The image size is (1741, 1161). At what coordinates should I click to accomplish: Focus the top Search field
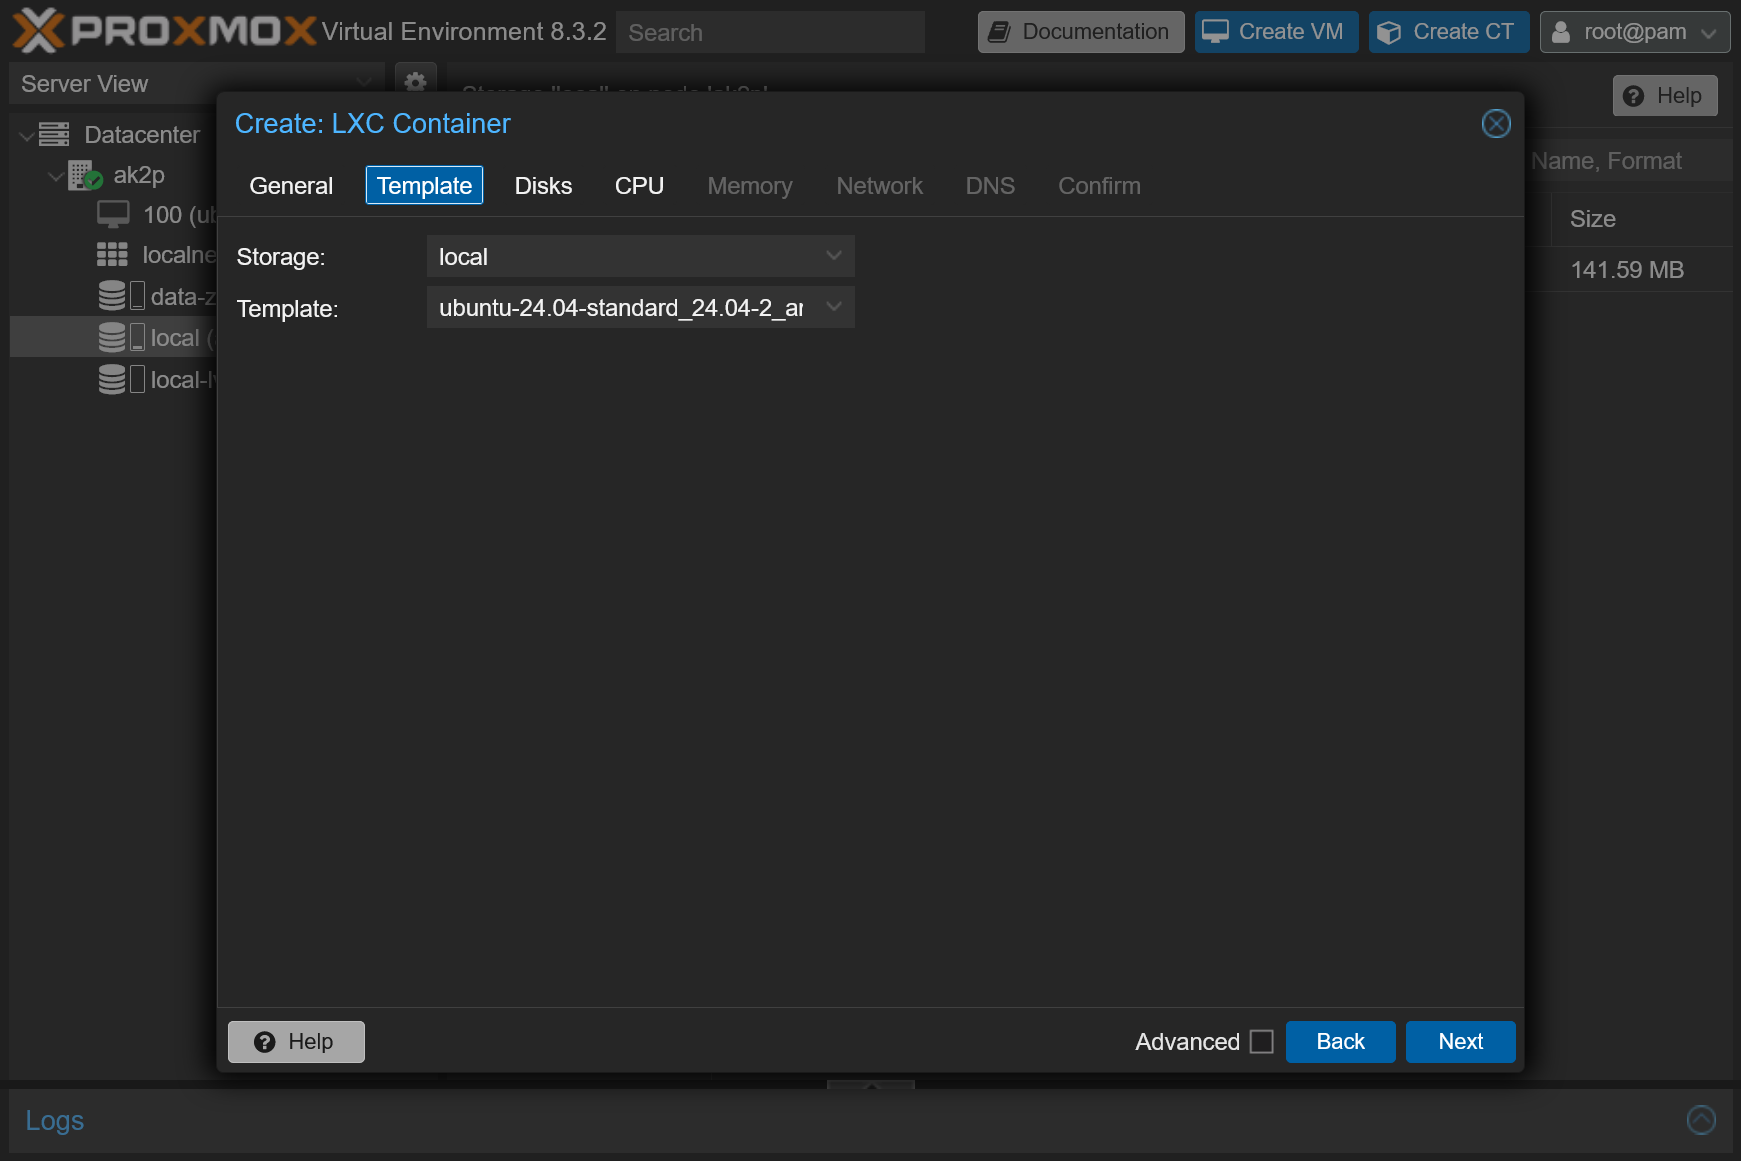click(x=770, y=32)
